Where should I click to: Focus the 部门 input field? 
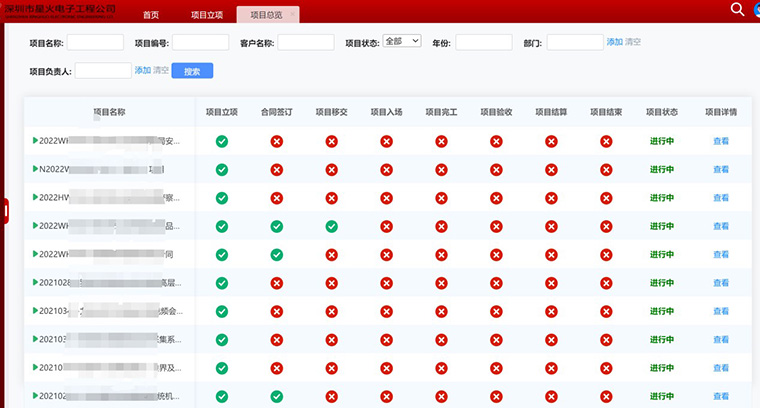[x=575, y=42]
